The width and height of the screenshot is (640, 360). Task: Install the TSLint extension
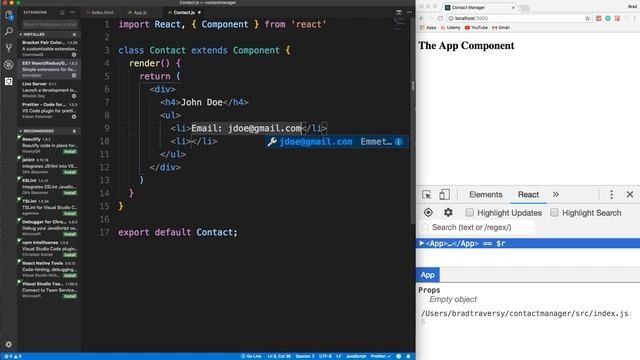click(x=70, y=213)
